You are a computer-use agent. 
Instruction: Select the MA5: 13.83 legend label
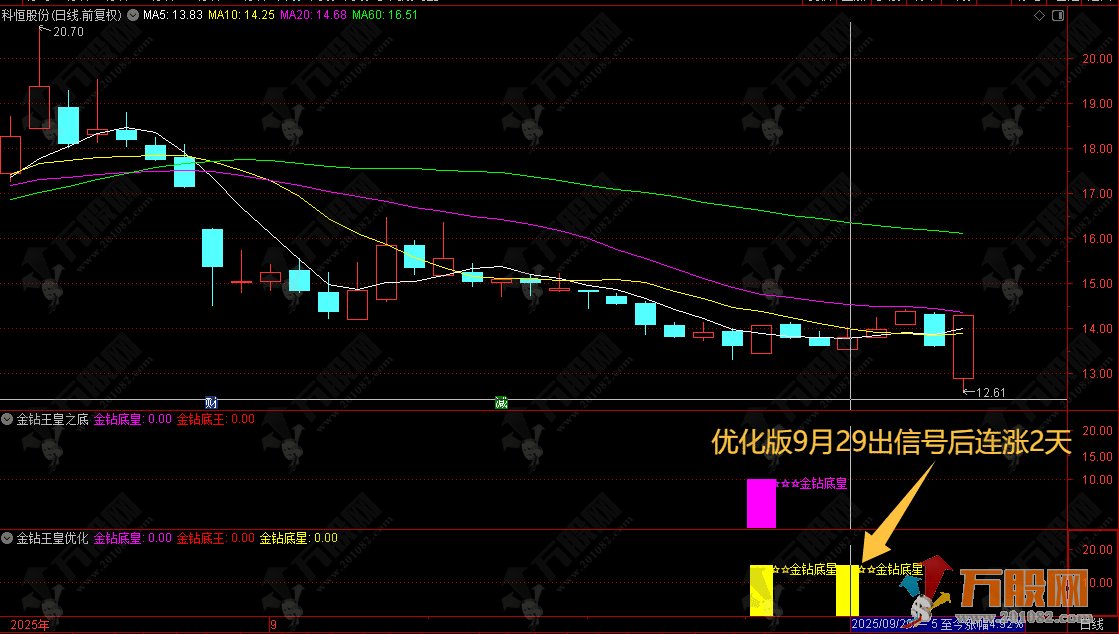(173, 15)
